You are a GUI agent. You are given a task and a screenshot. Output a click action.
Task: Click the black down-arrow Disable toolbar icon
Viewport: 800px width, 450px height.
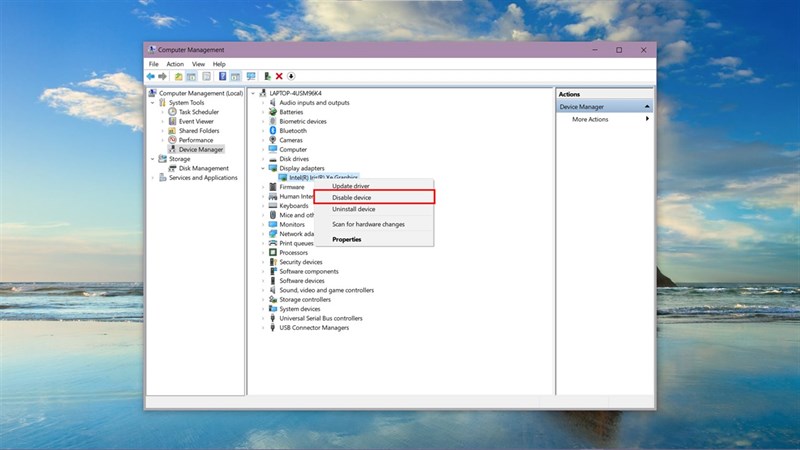tap(291, 76)
